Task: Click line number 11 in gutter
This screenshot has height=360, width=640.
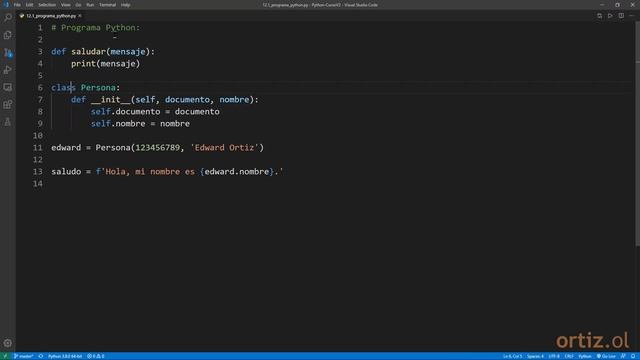Action: coord(38,148)
